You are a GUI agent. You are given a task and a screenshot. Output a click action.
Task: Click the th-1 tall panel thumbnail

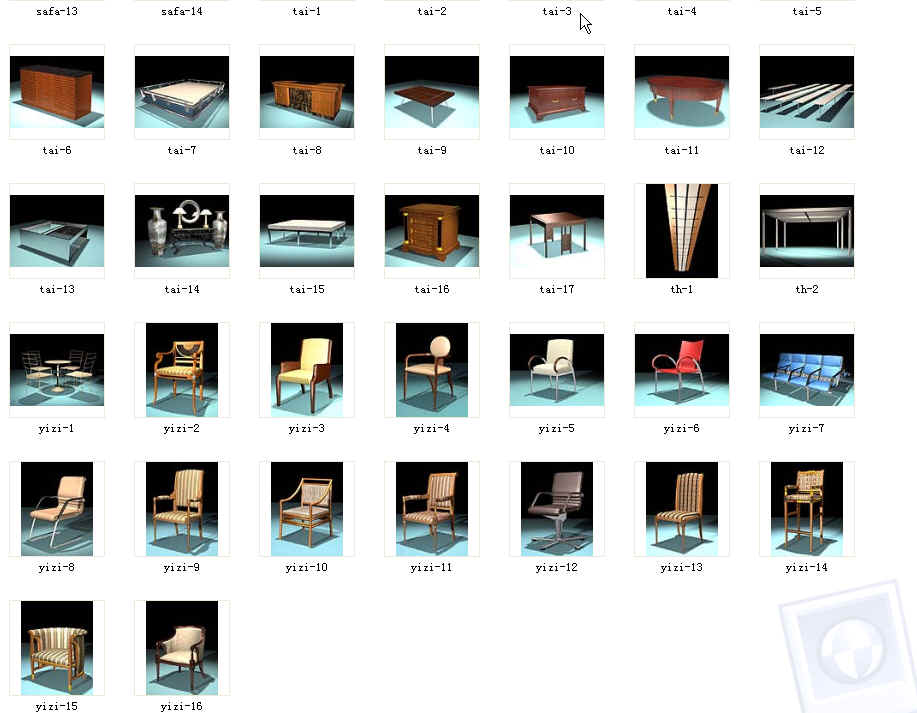point(682,231)
